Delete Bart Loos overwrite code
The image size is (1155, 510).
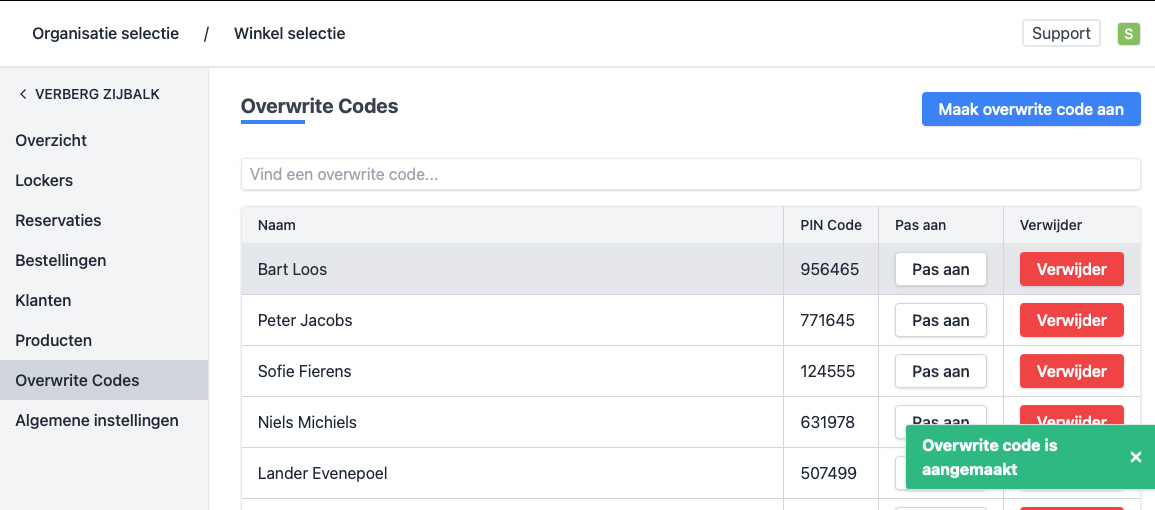point(1071,269)
